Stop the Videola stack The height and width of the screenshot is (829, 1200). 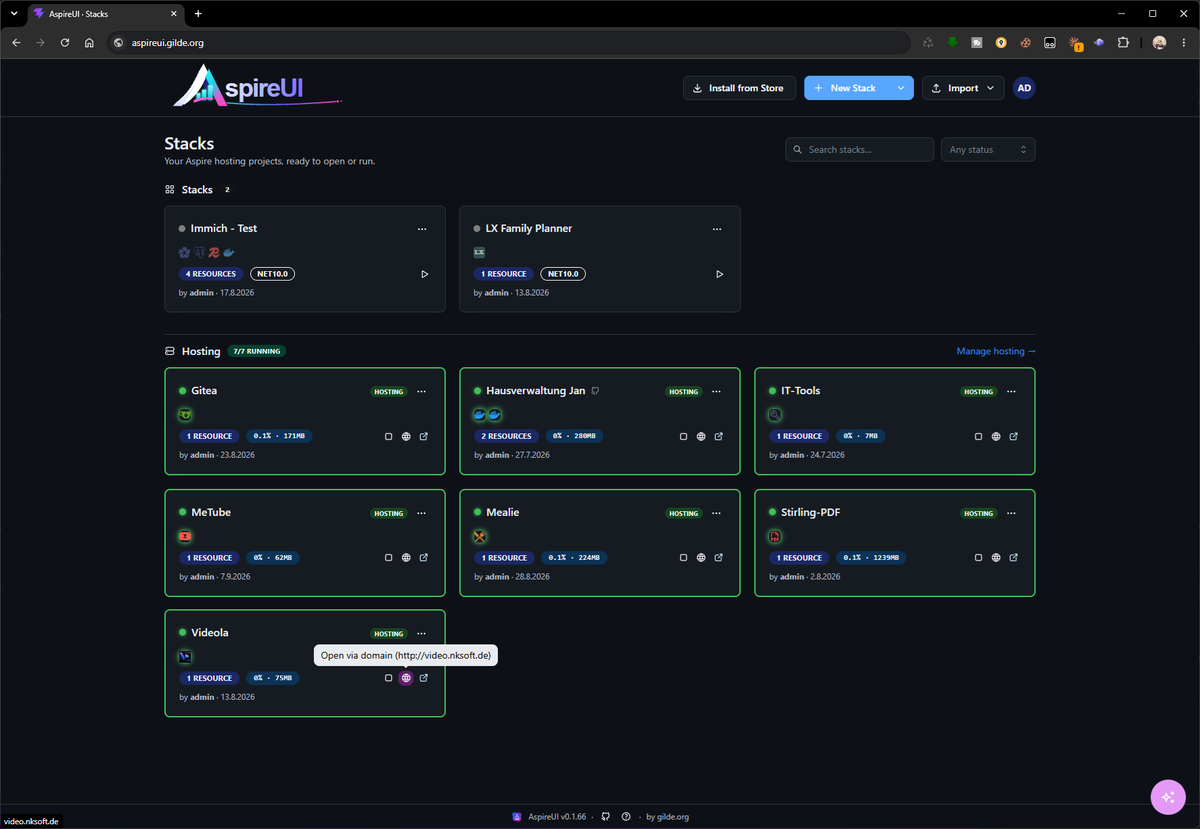coord(389,678)
